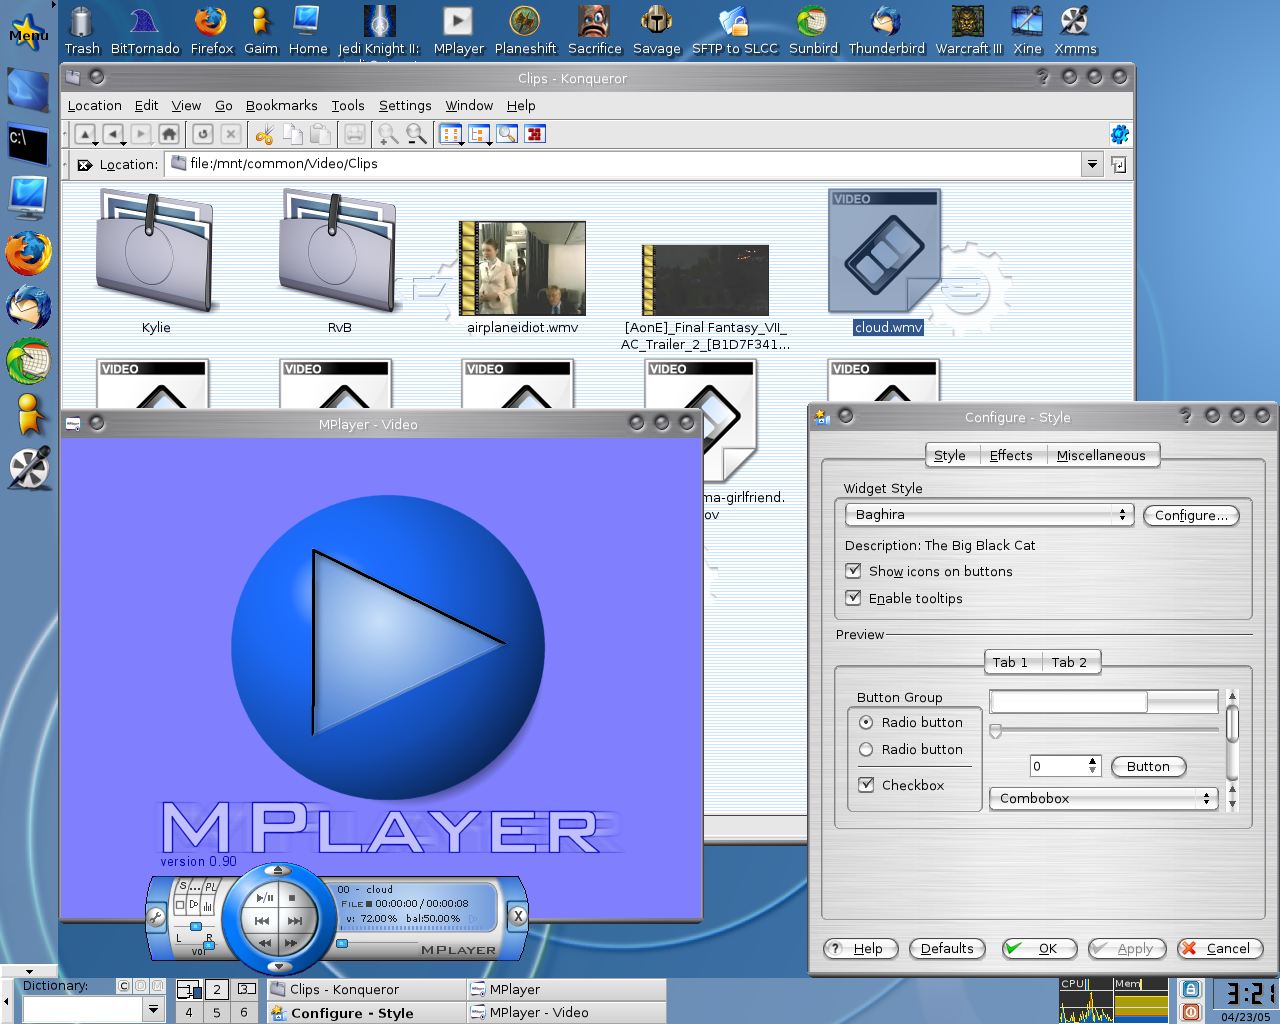Open Thunderbird from the top launcher row
This screenshot has width=1280, height=1024.
point(886,29)
